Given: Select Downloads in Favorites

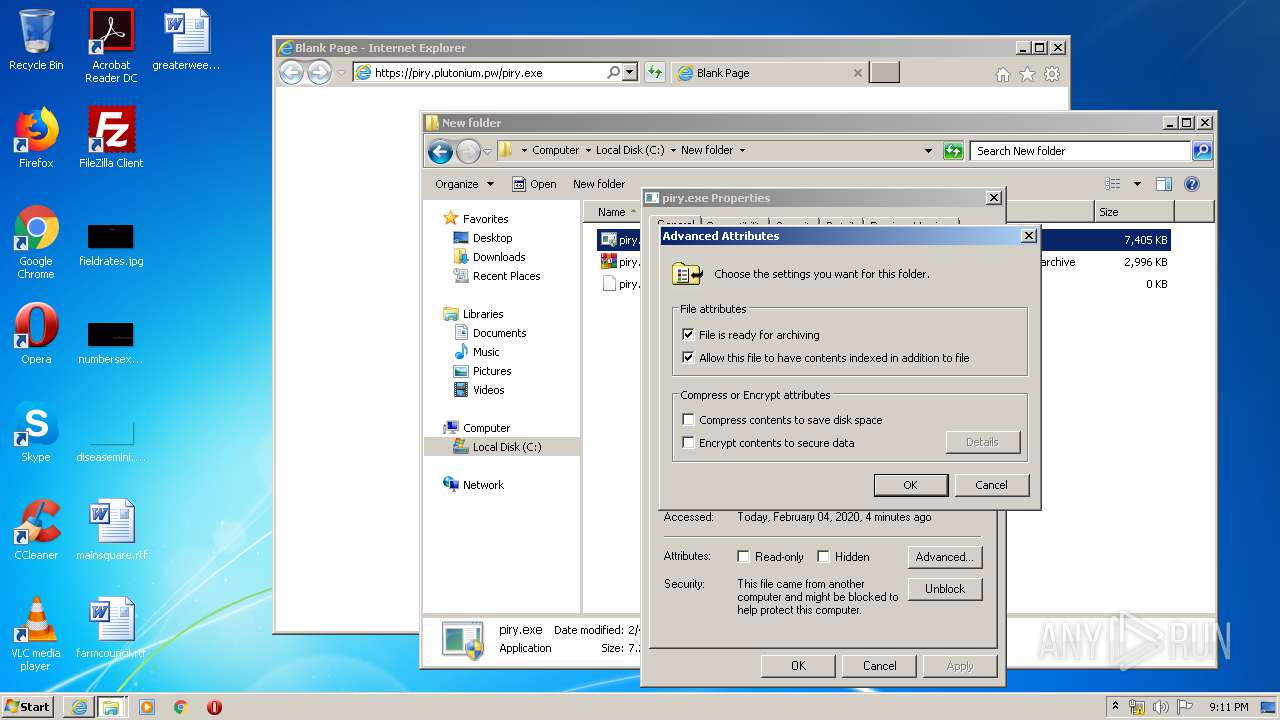Looking at the screenshot, I should [499, 257].
